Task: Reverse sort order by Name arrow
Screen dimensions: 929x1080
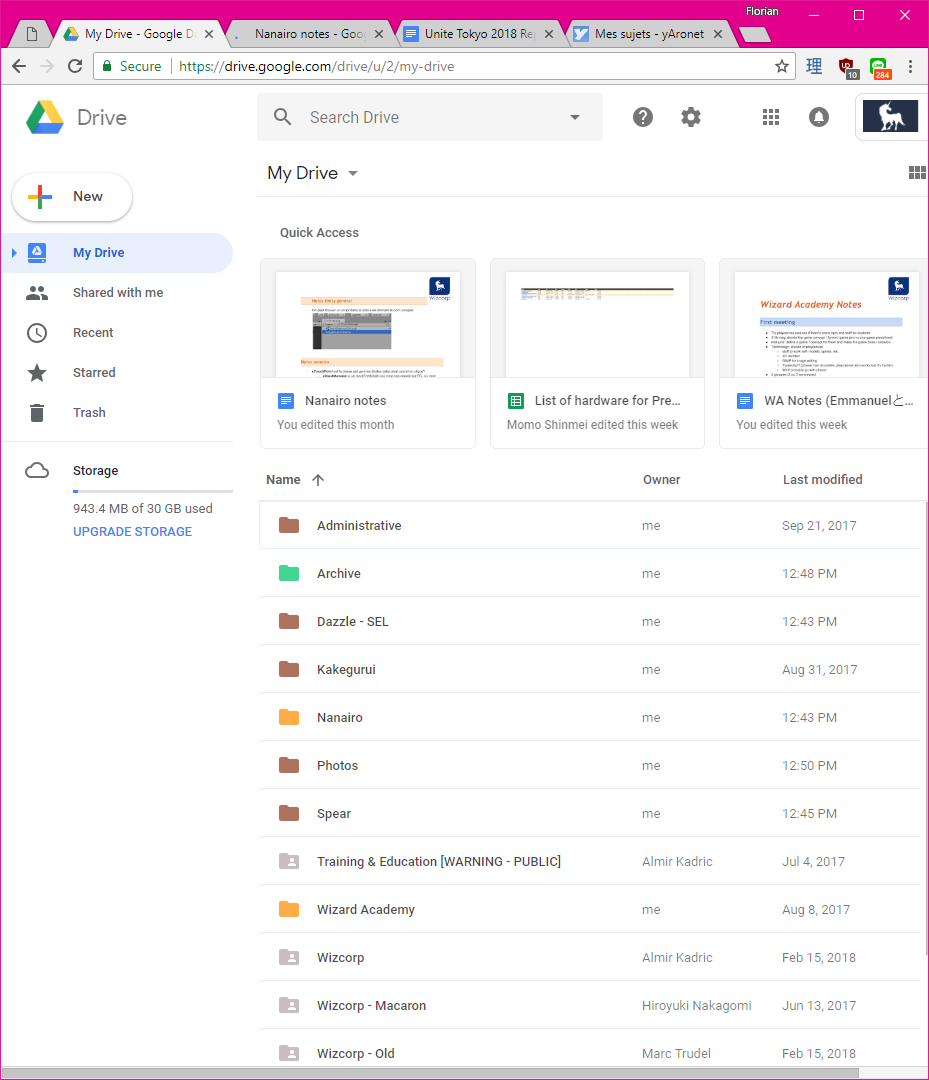Action: coord(318,480)
